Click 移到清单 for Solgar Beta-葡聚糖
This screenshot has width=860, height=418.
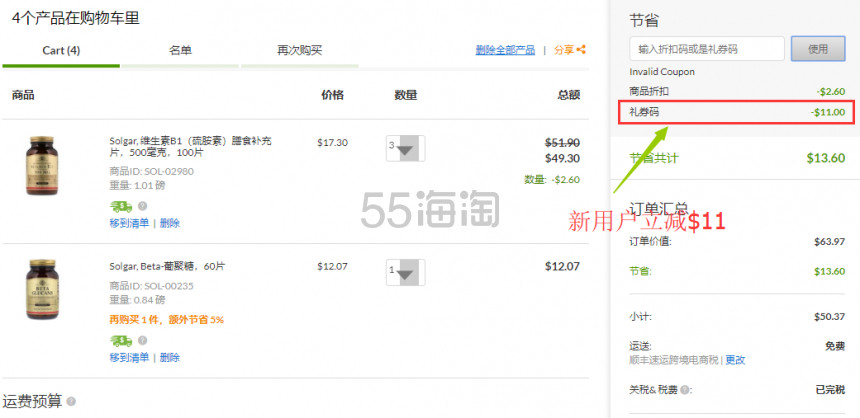[129, 358]
